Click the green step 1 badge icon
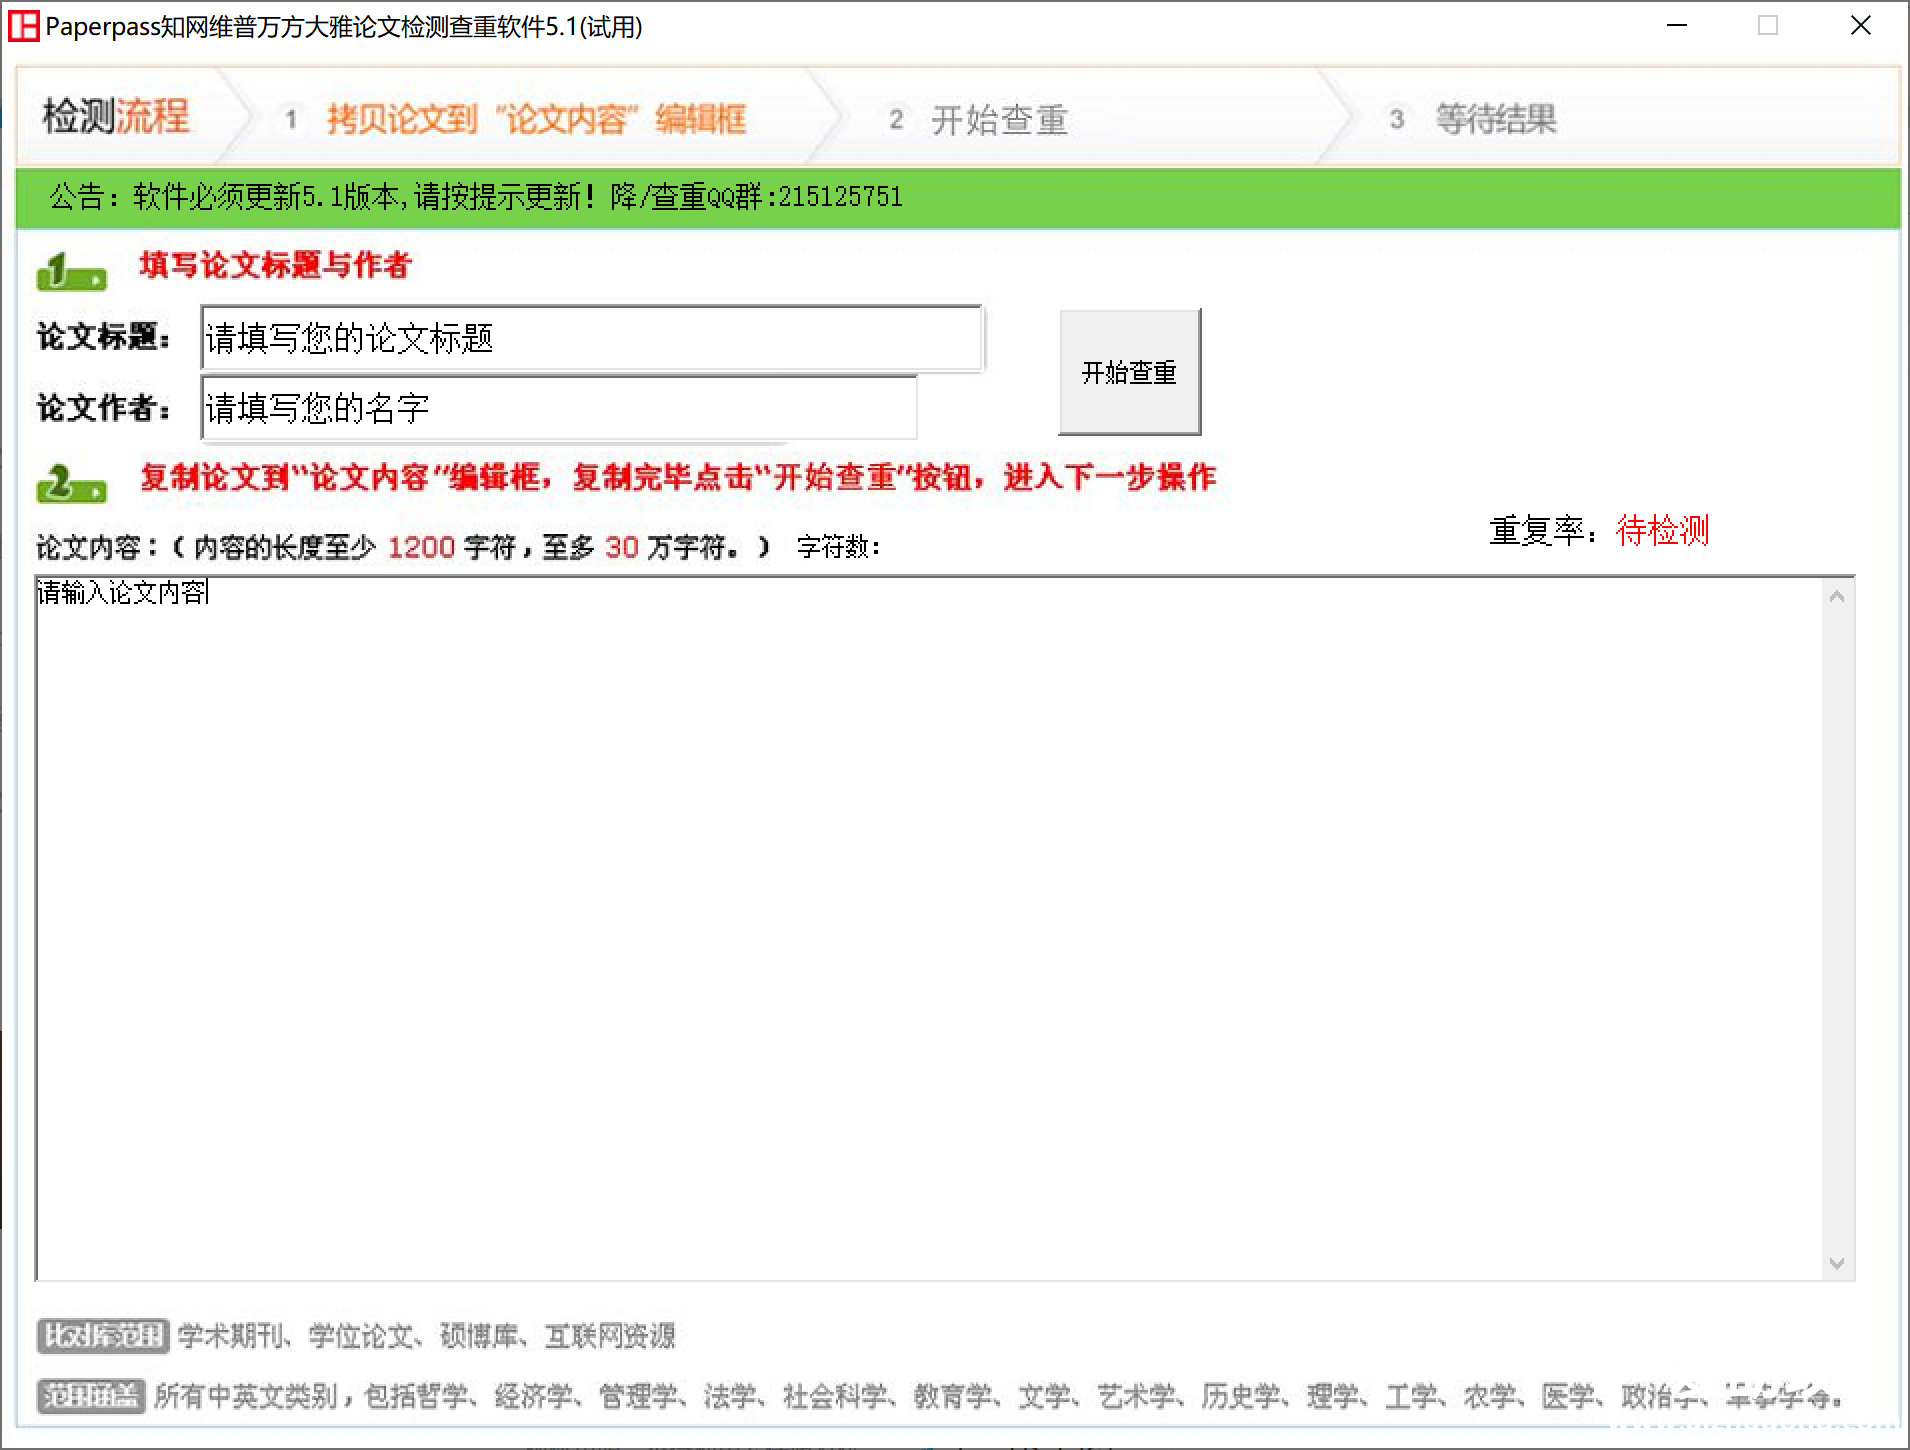1910x1450 pixels. (71, 271)
